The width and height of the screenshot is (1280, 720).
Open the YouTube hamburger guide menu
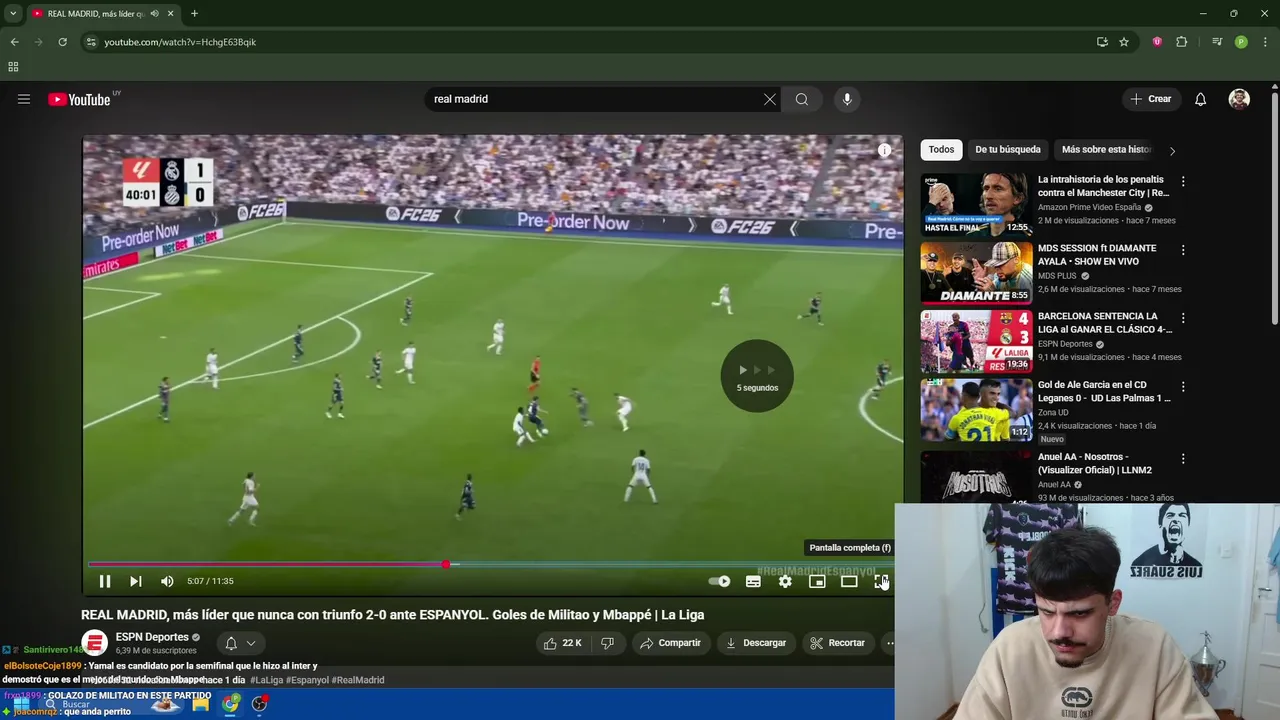(x=24, y=99)
